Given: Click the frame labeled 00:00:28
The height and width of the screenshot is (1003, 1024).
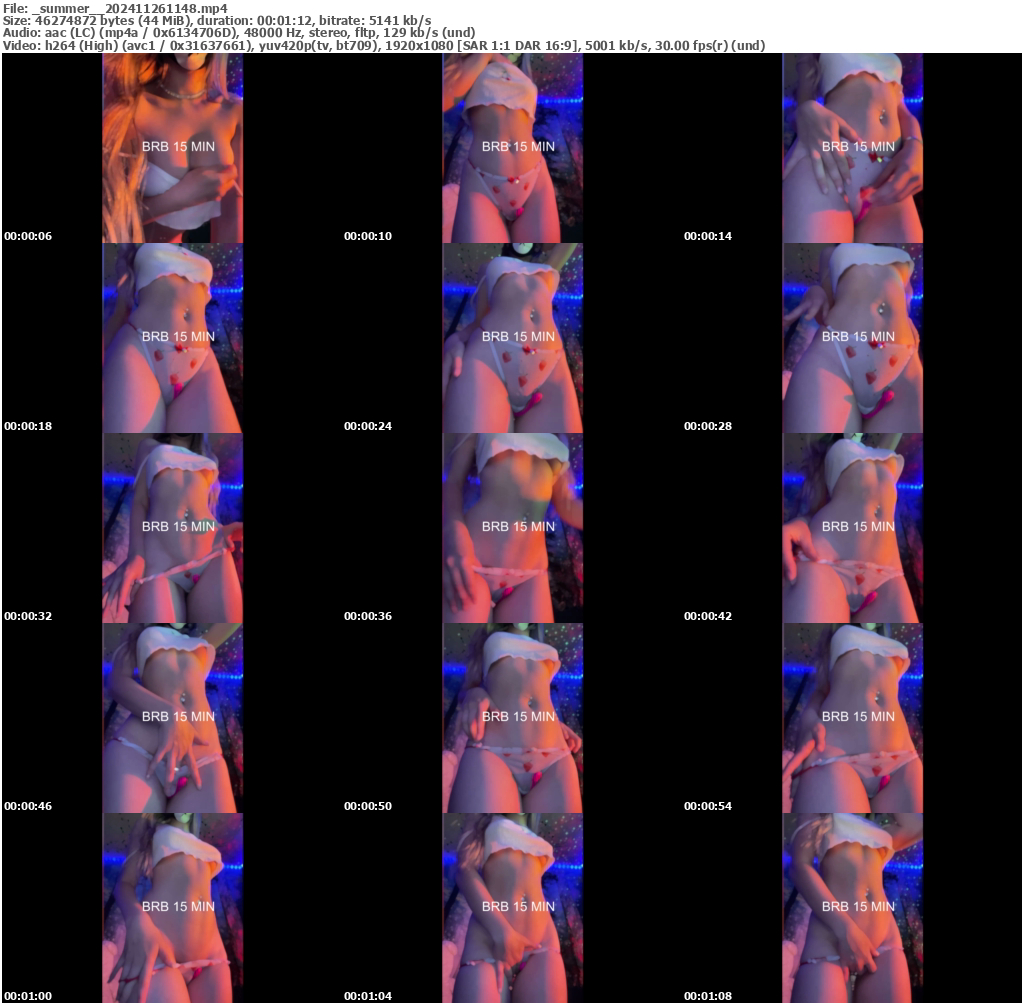Looking at the screenshot, I should (x=852, y=337).
